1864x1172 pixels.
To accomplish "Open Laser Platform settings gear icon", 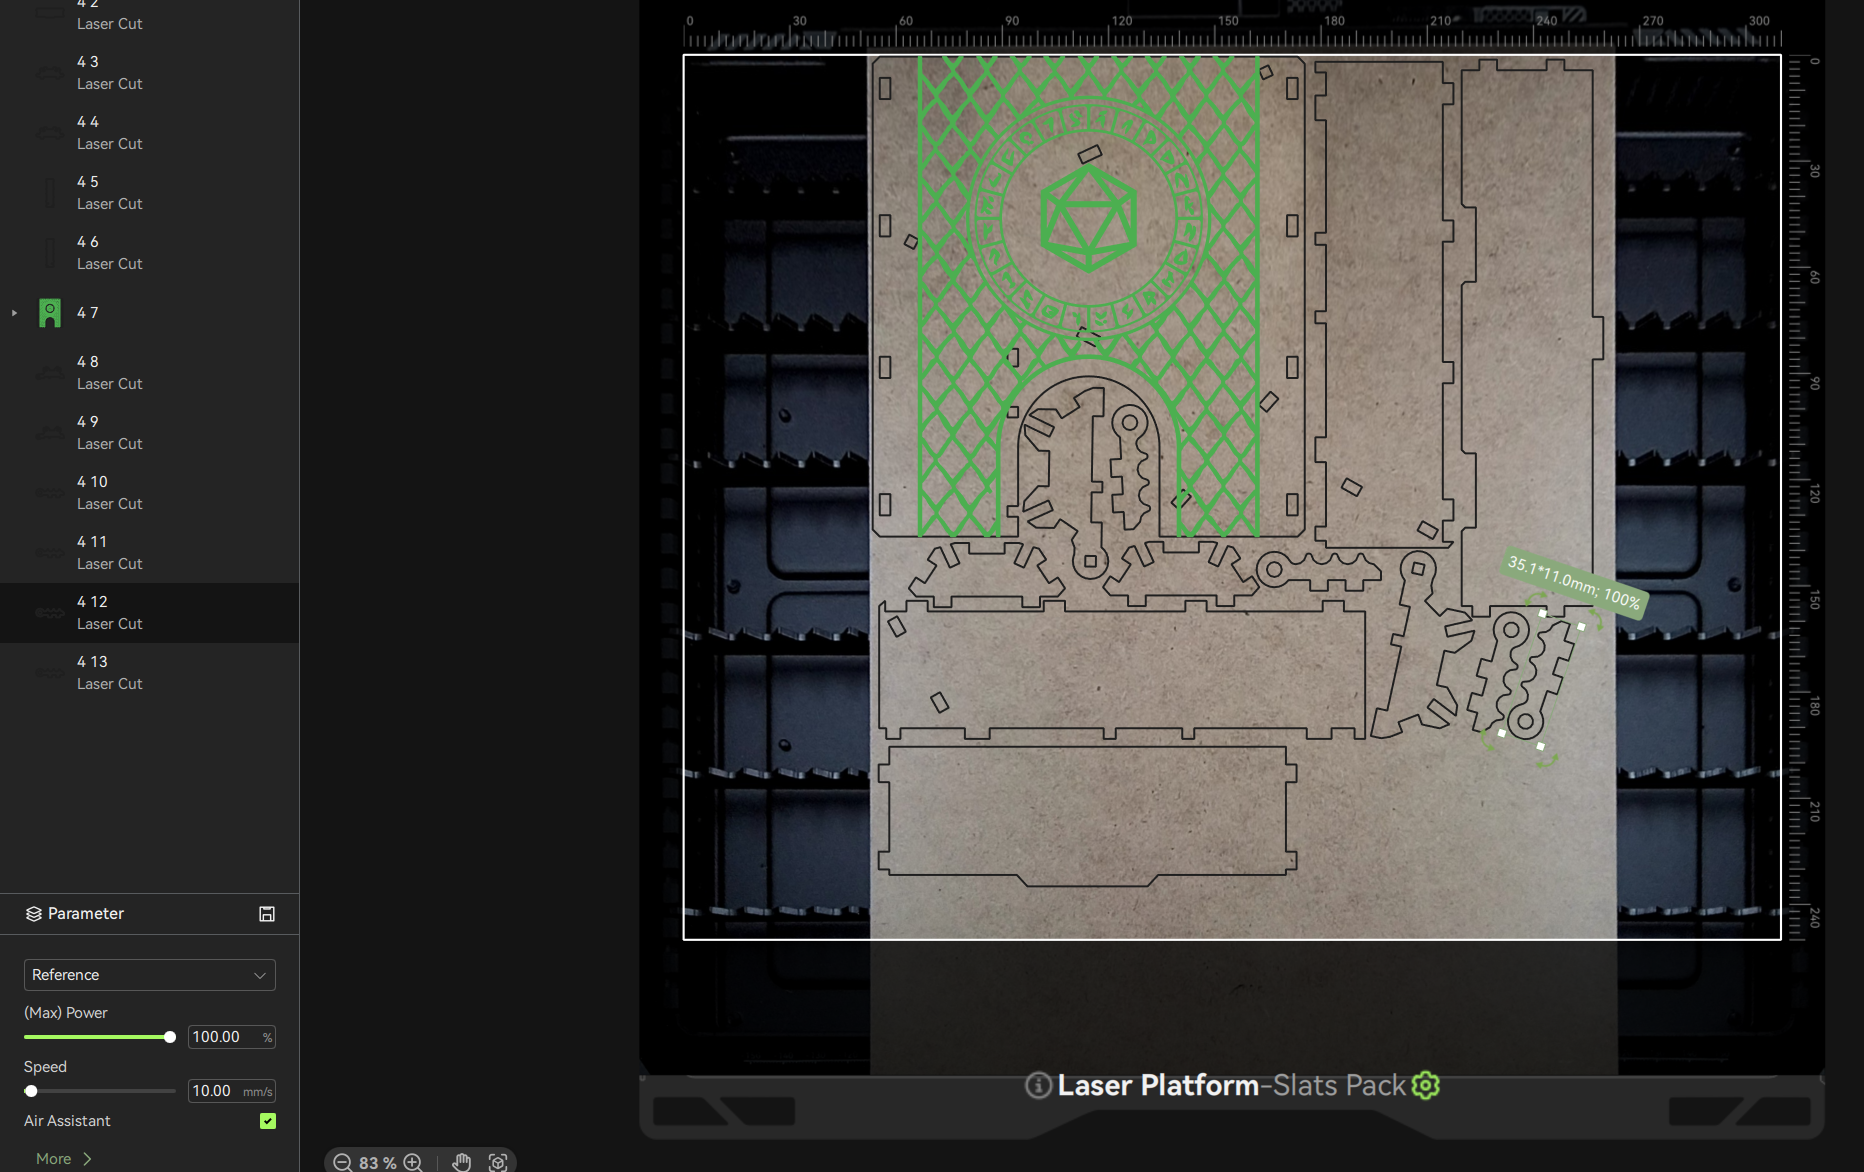I will (1425, 1085).
